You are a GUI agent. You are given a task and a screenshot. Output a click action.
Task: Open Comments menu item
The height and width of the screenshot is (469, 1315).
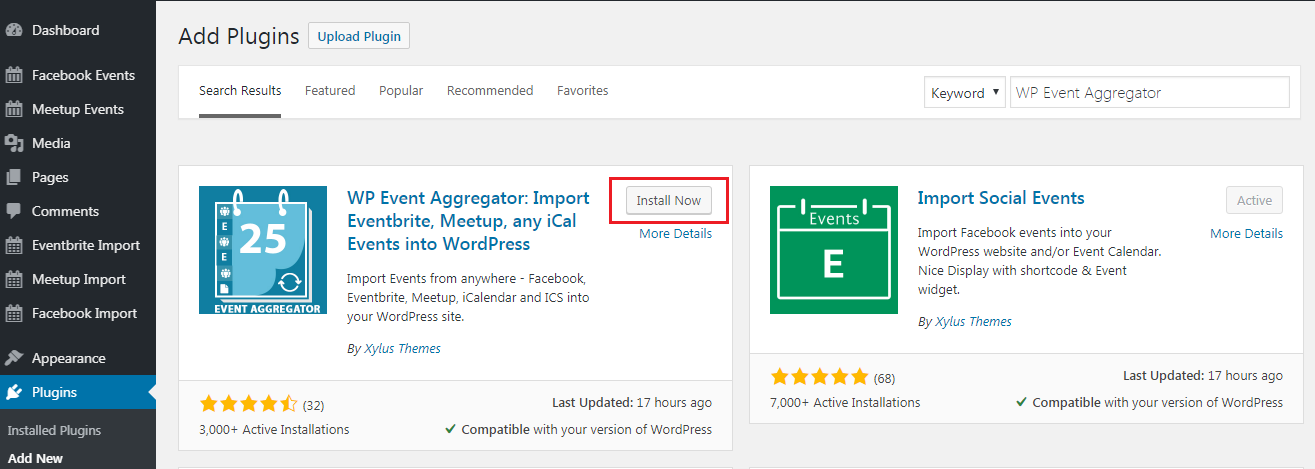[78, 211]
